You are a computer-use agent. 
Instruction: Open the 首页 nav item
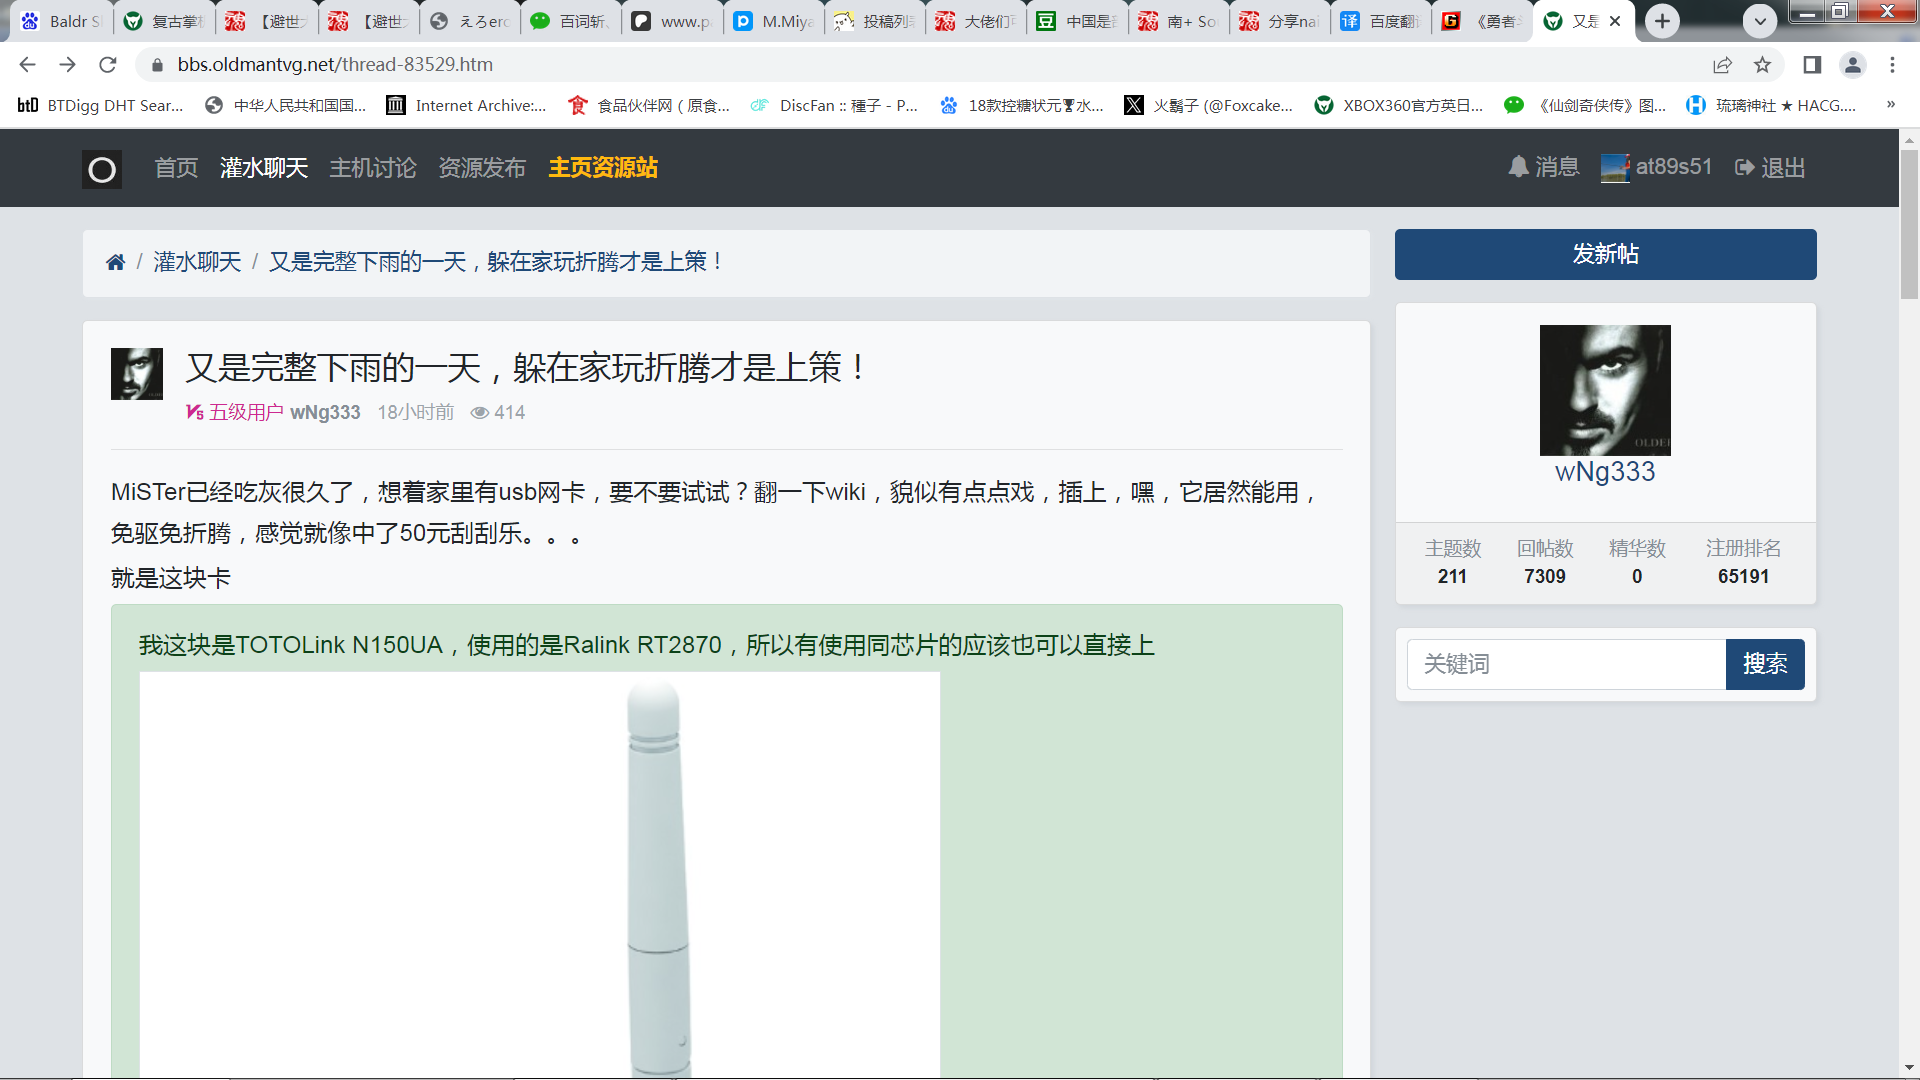coord(176,168)
